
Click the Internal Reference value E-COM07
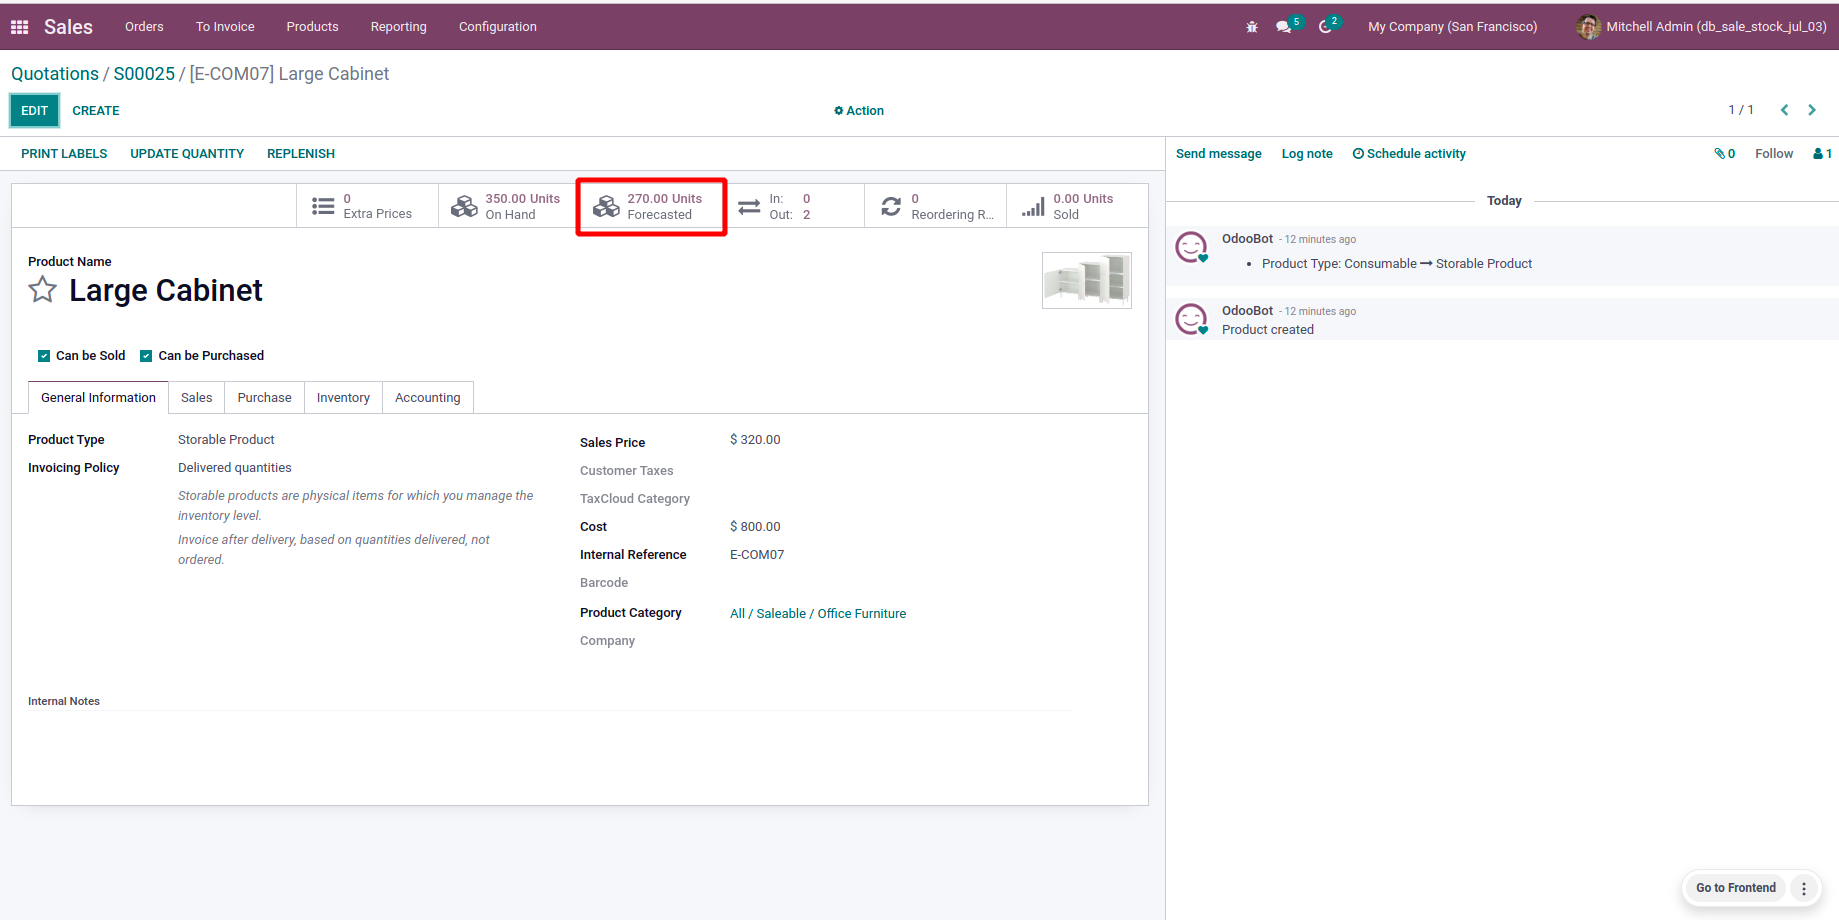tap(757, 555)
